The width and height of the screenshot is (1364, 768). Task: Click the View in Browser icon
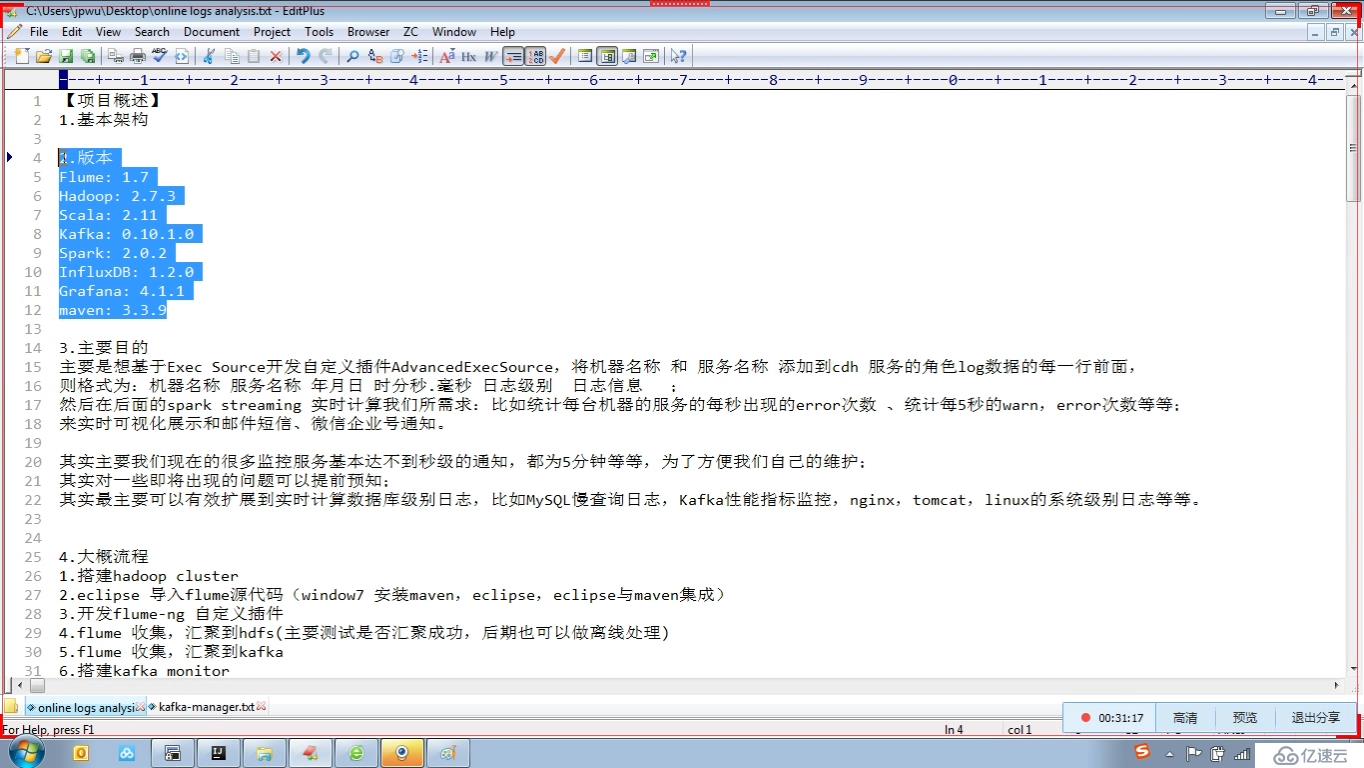tap(182, 56)
